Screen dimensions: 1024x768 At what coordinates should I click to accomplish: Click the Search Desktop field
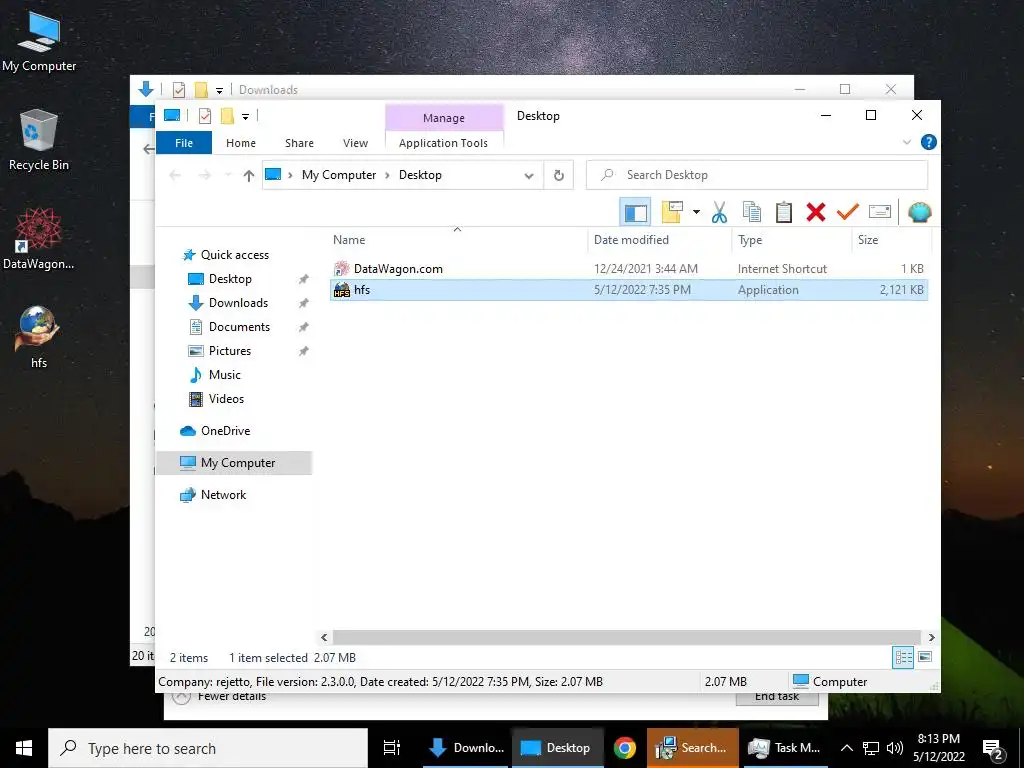[x=757, y=175]
